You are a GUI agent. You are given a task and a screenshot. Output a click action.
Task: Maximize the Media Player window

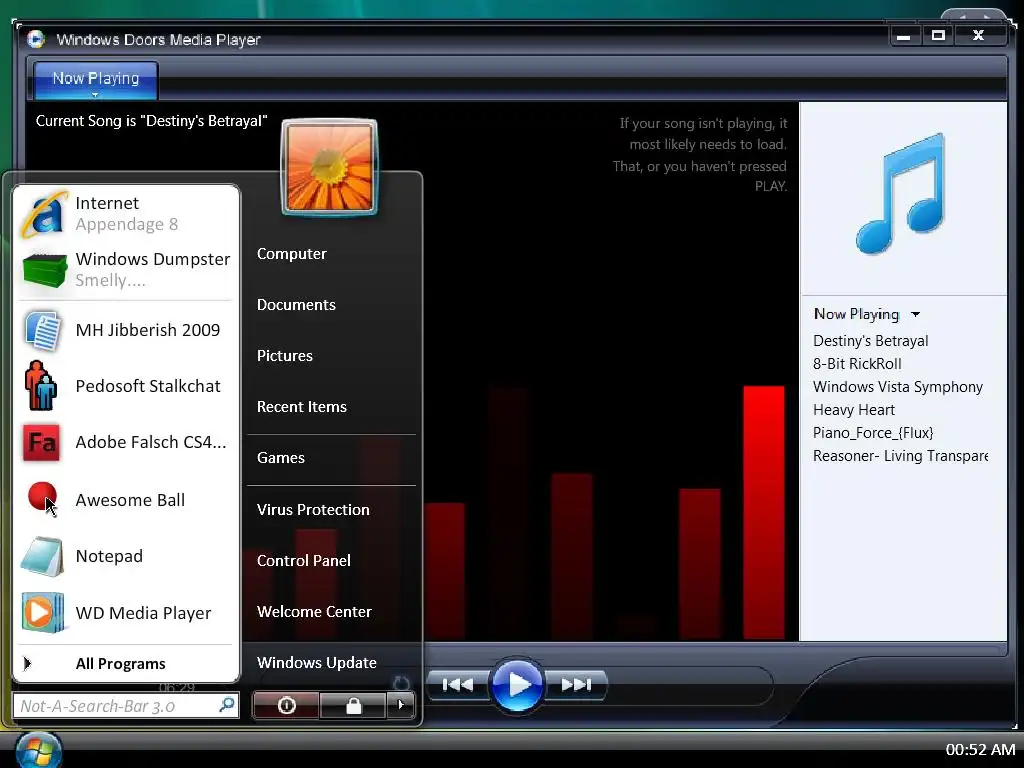click(938, 36)
